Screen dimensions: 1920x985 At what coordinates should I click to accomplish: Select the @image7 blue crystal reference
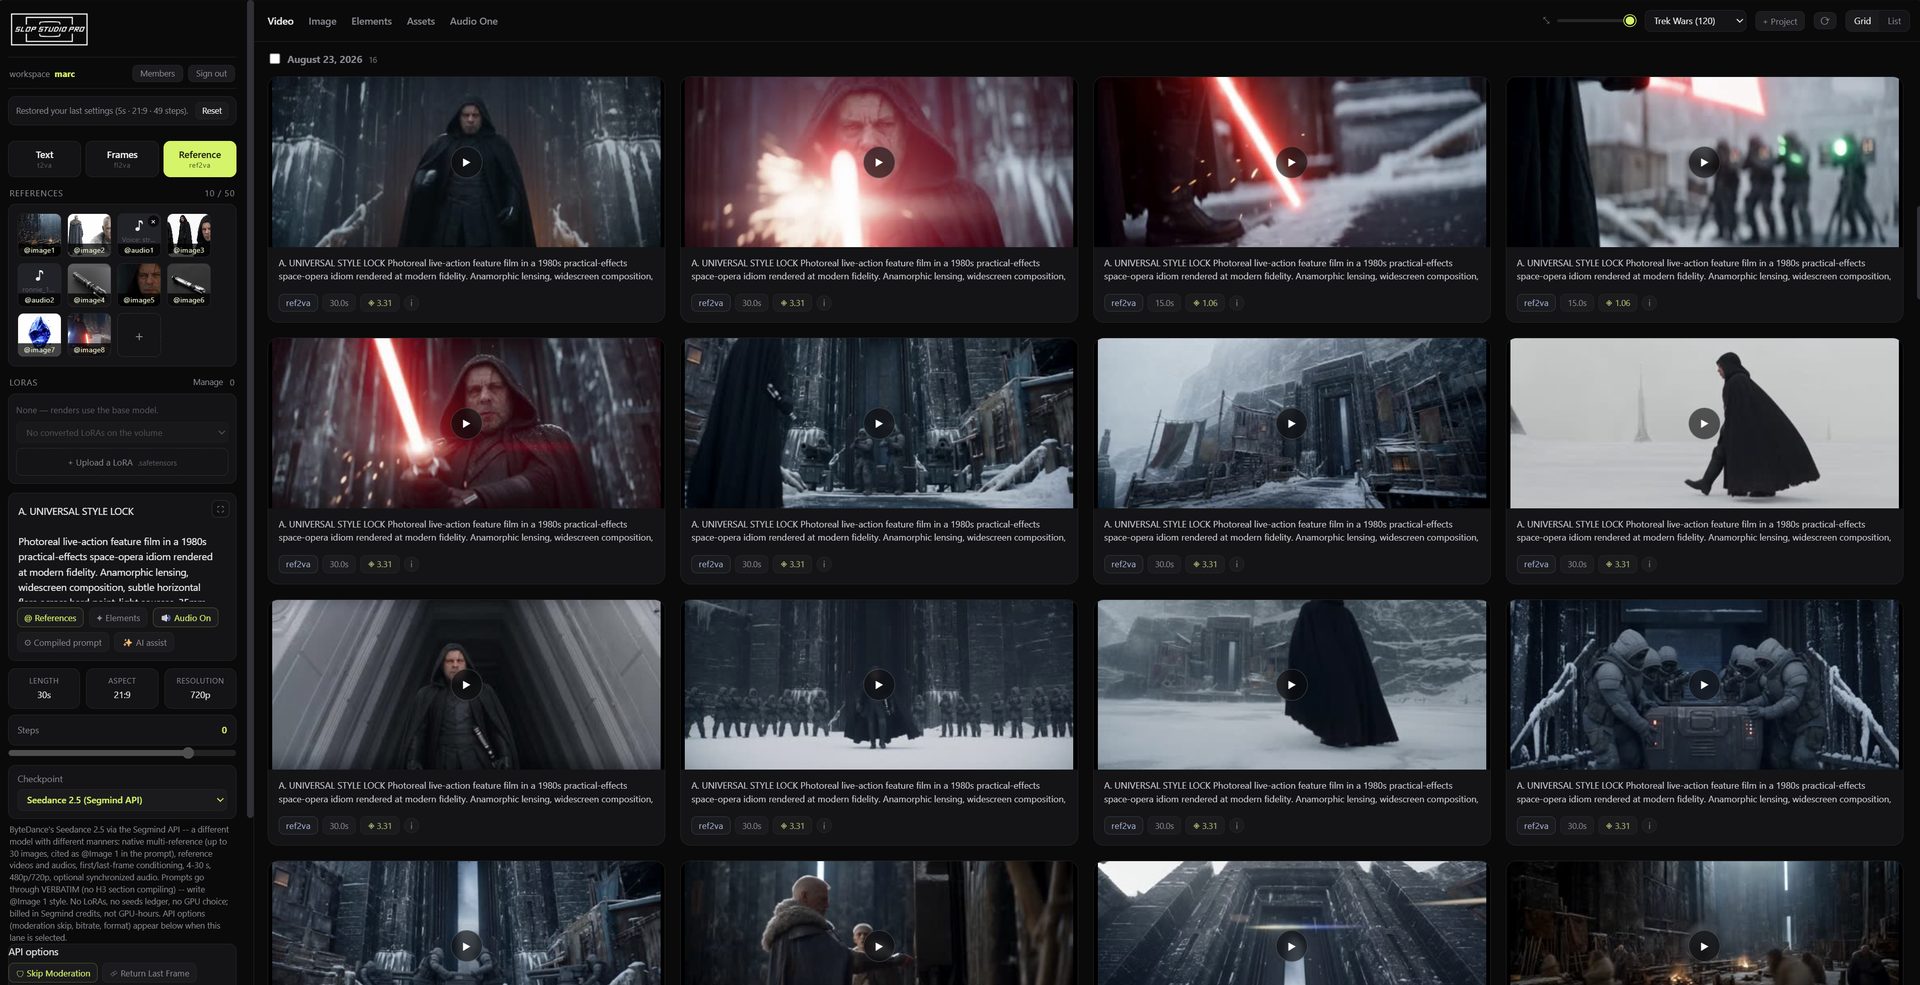(39, 335)
